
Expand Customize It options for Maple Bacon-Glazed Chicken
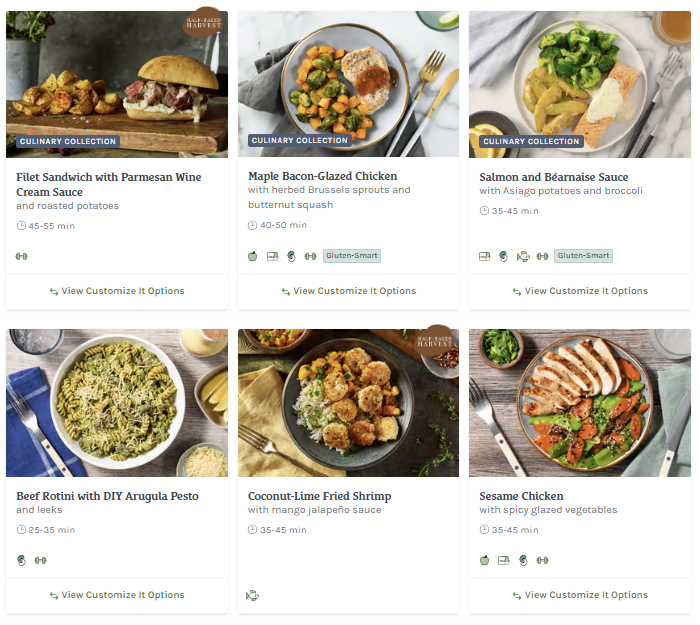point(348,291)
